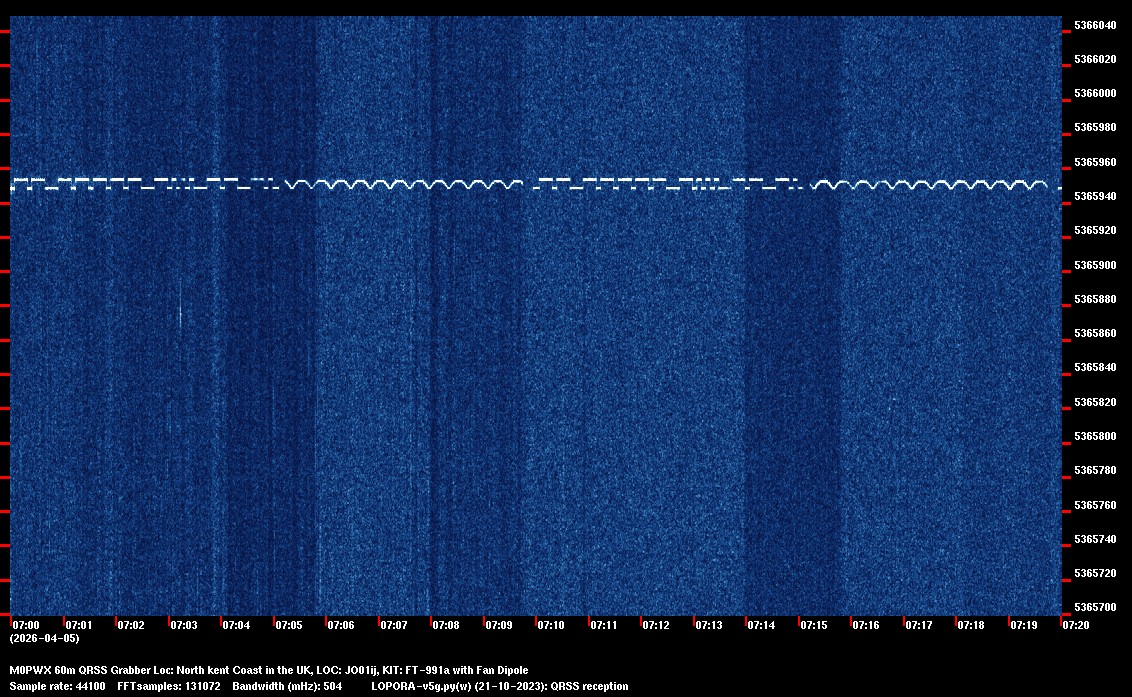Screen dimensions: 1132x697
Task: Click the 07:05 time axis label
Action: [x=289, y=625]
